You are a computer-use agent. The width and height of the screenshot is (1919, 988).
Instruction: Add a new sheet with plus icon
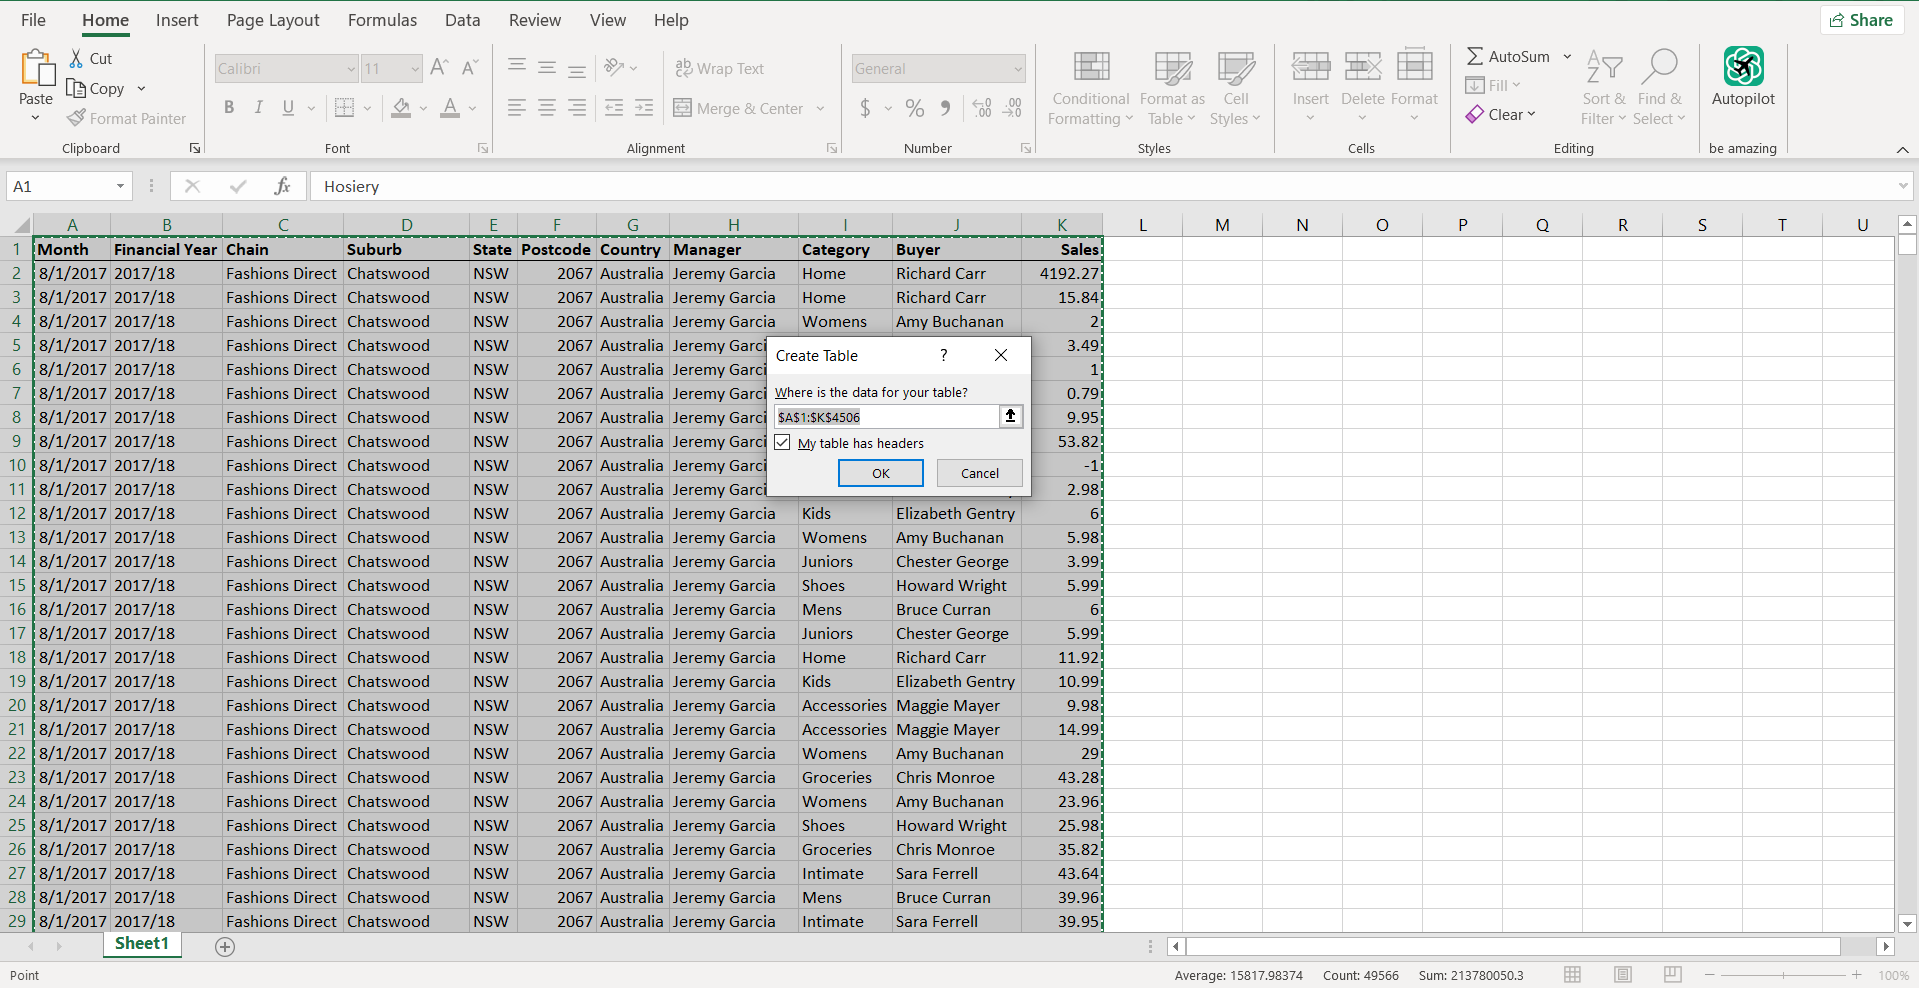tap(225, 946)
